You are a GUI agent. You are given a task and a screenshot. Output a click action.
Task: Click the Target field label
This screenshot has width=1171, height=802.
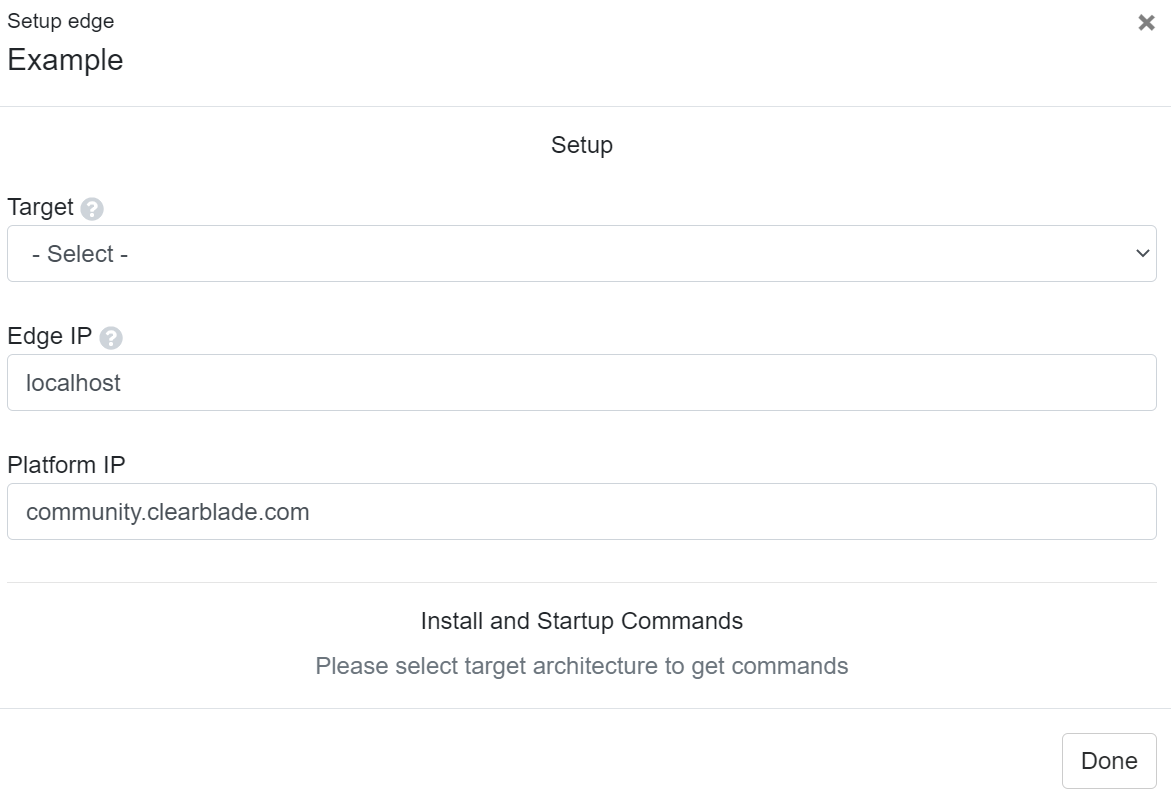[x=40, y=207]
